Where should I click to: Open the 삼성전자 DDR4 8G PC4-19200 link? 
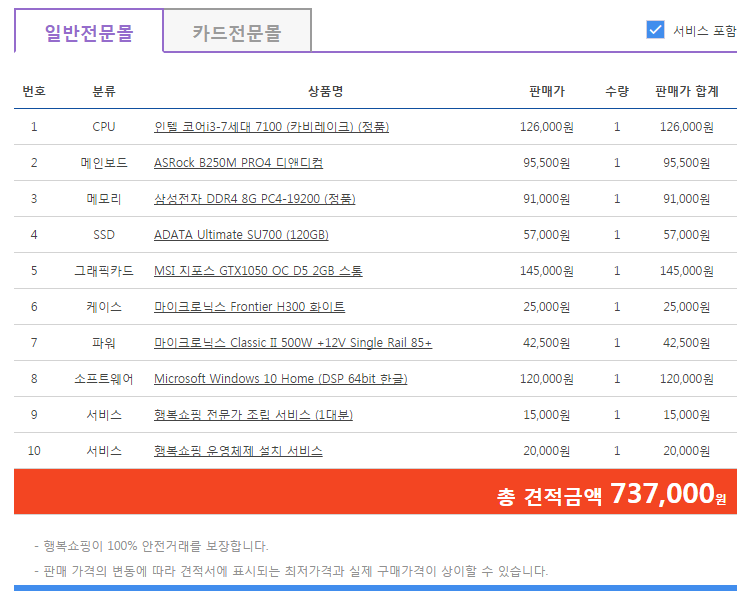[255, 199]
